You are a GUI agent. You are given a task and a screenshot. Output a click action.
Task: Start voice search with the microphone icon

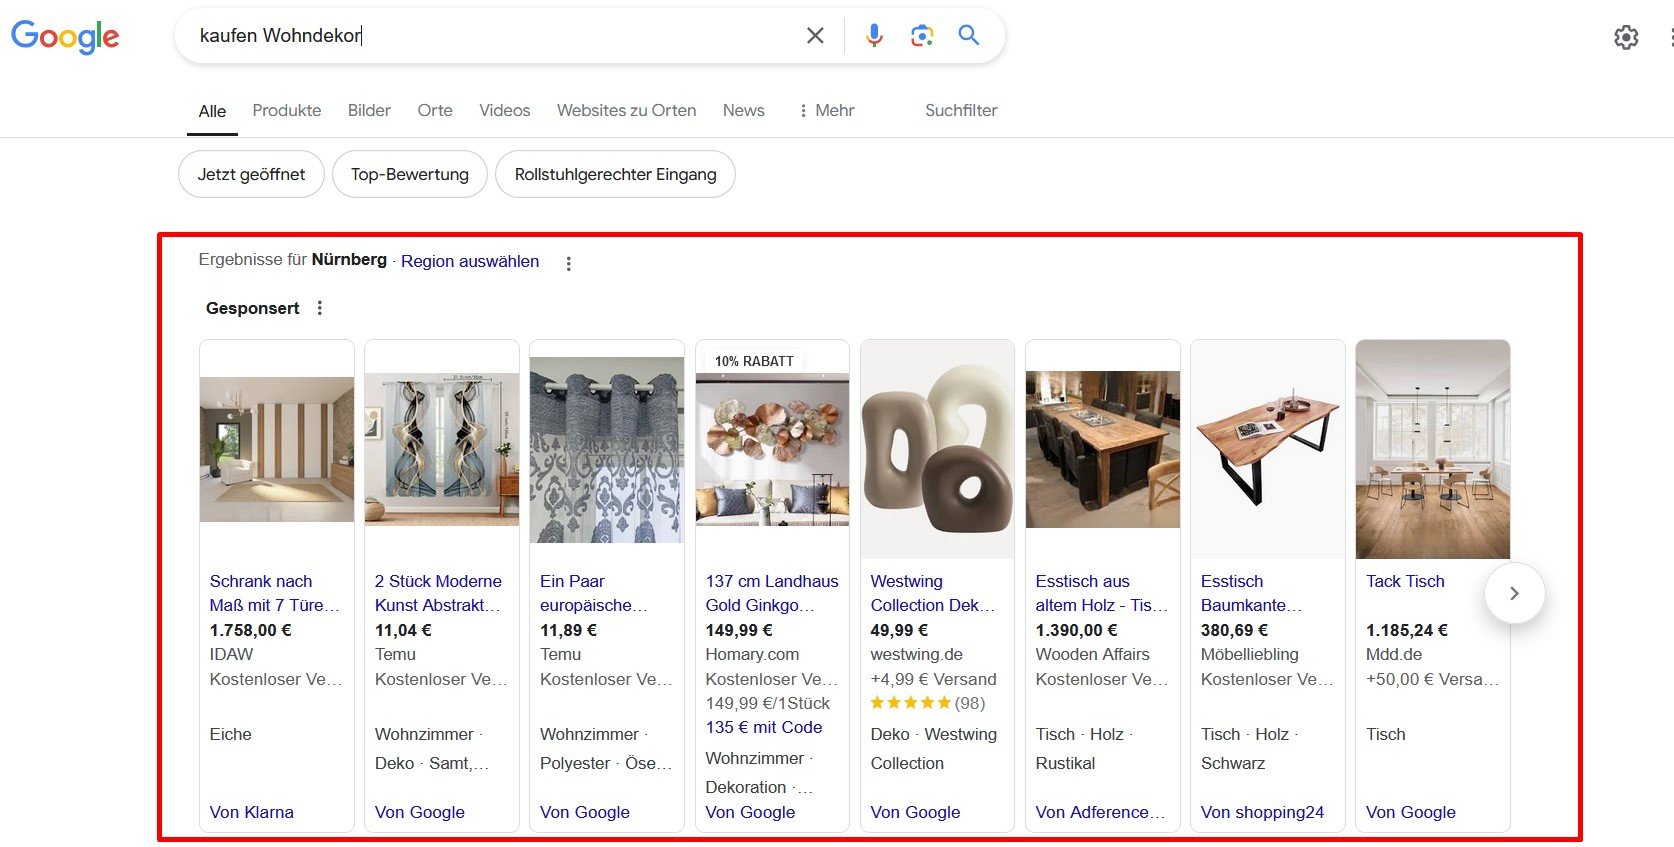coord(874,36)
